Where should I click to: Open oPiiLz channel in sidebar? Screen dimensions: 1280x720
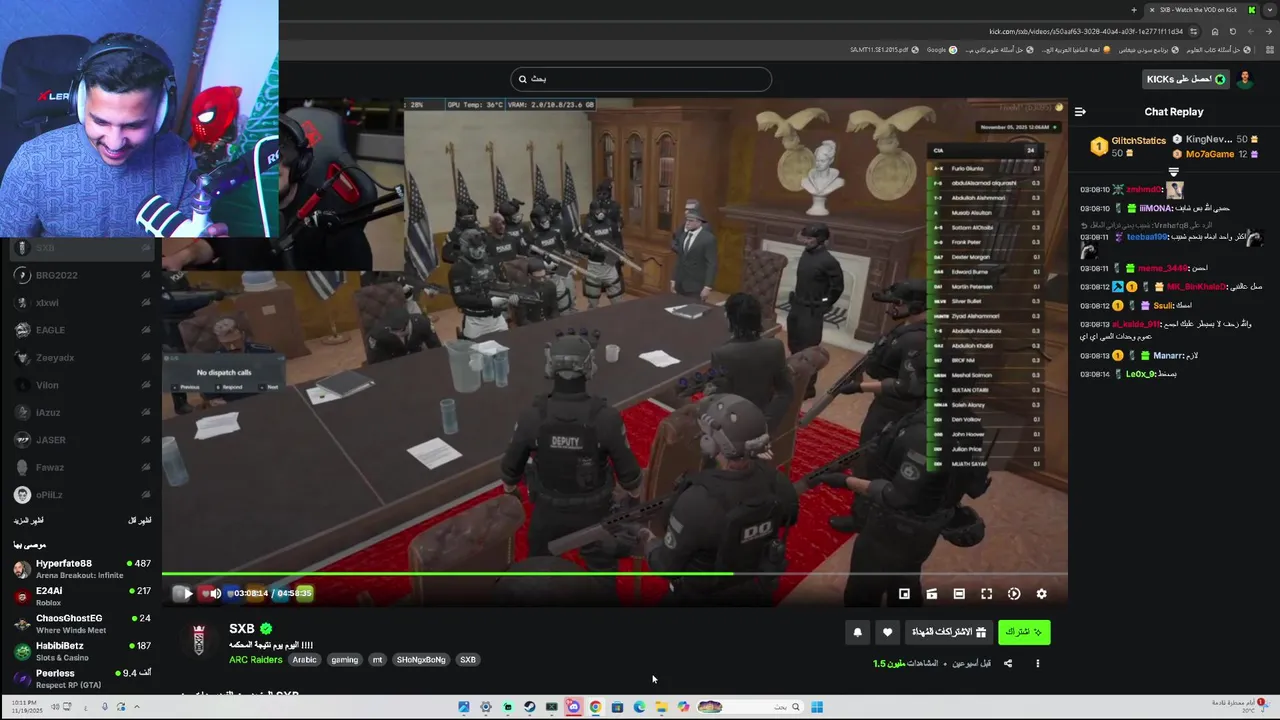pyautogui.click(x=82, y=495)
